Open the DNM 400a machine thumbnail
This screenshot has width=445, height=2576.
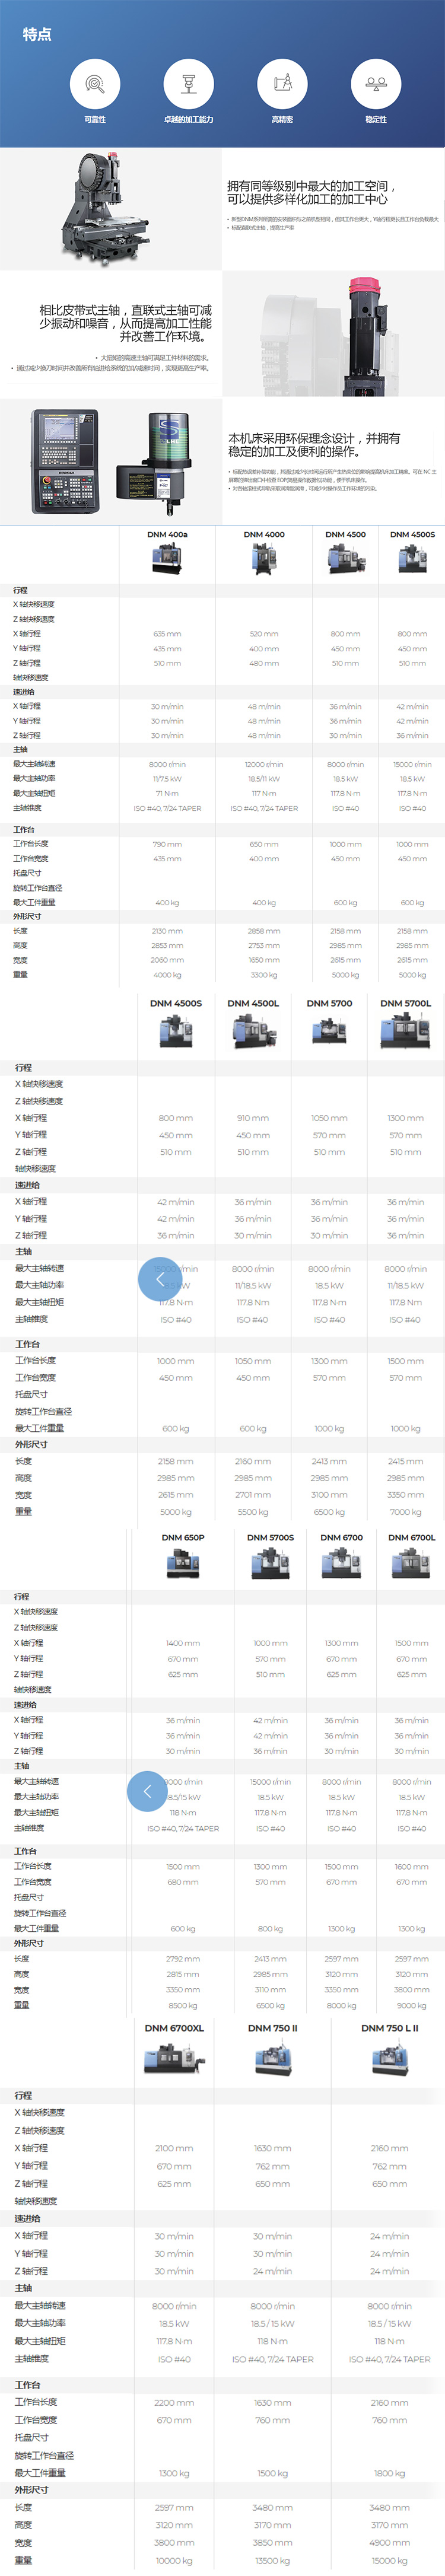[x=167, y=558]
